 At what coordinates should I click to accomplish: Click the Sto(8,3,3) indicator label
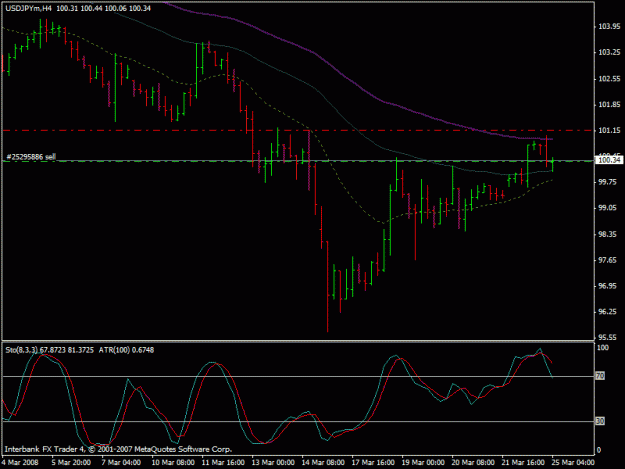(x=22, y=350)
